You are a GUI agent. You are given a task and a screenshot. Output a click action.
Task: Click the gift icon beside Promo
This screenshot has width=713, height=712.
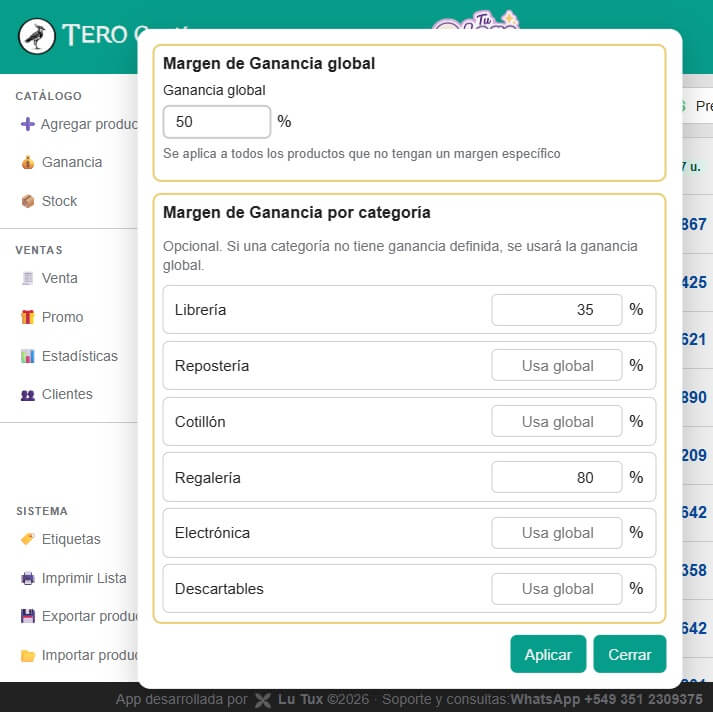(x=28, y=317)
